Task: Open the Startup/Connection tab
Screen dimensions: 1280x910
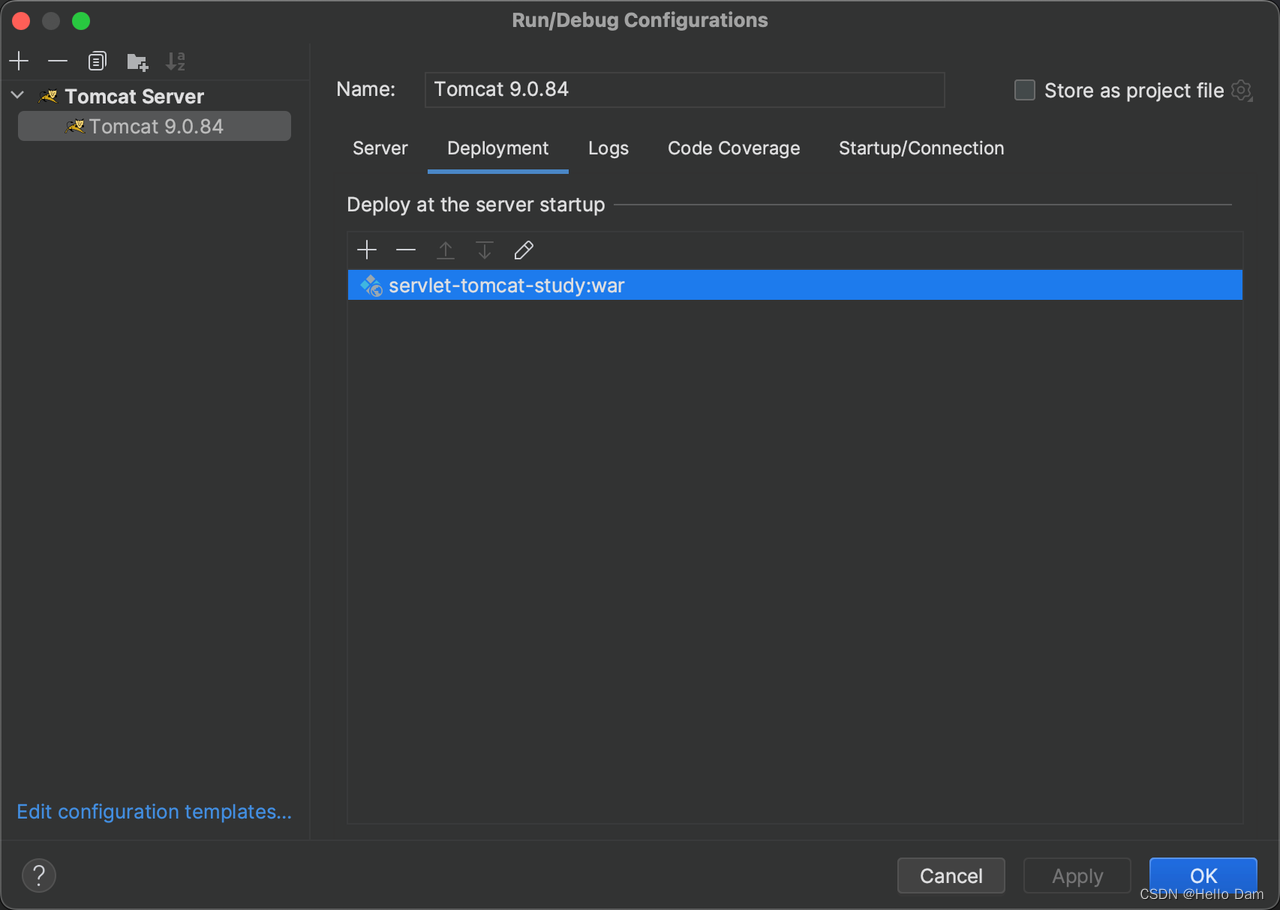Action: [x=921, y=148]
